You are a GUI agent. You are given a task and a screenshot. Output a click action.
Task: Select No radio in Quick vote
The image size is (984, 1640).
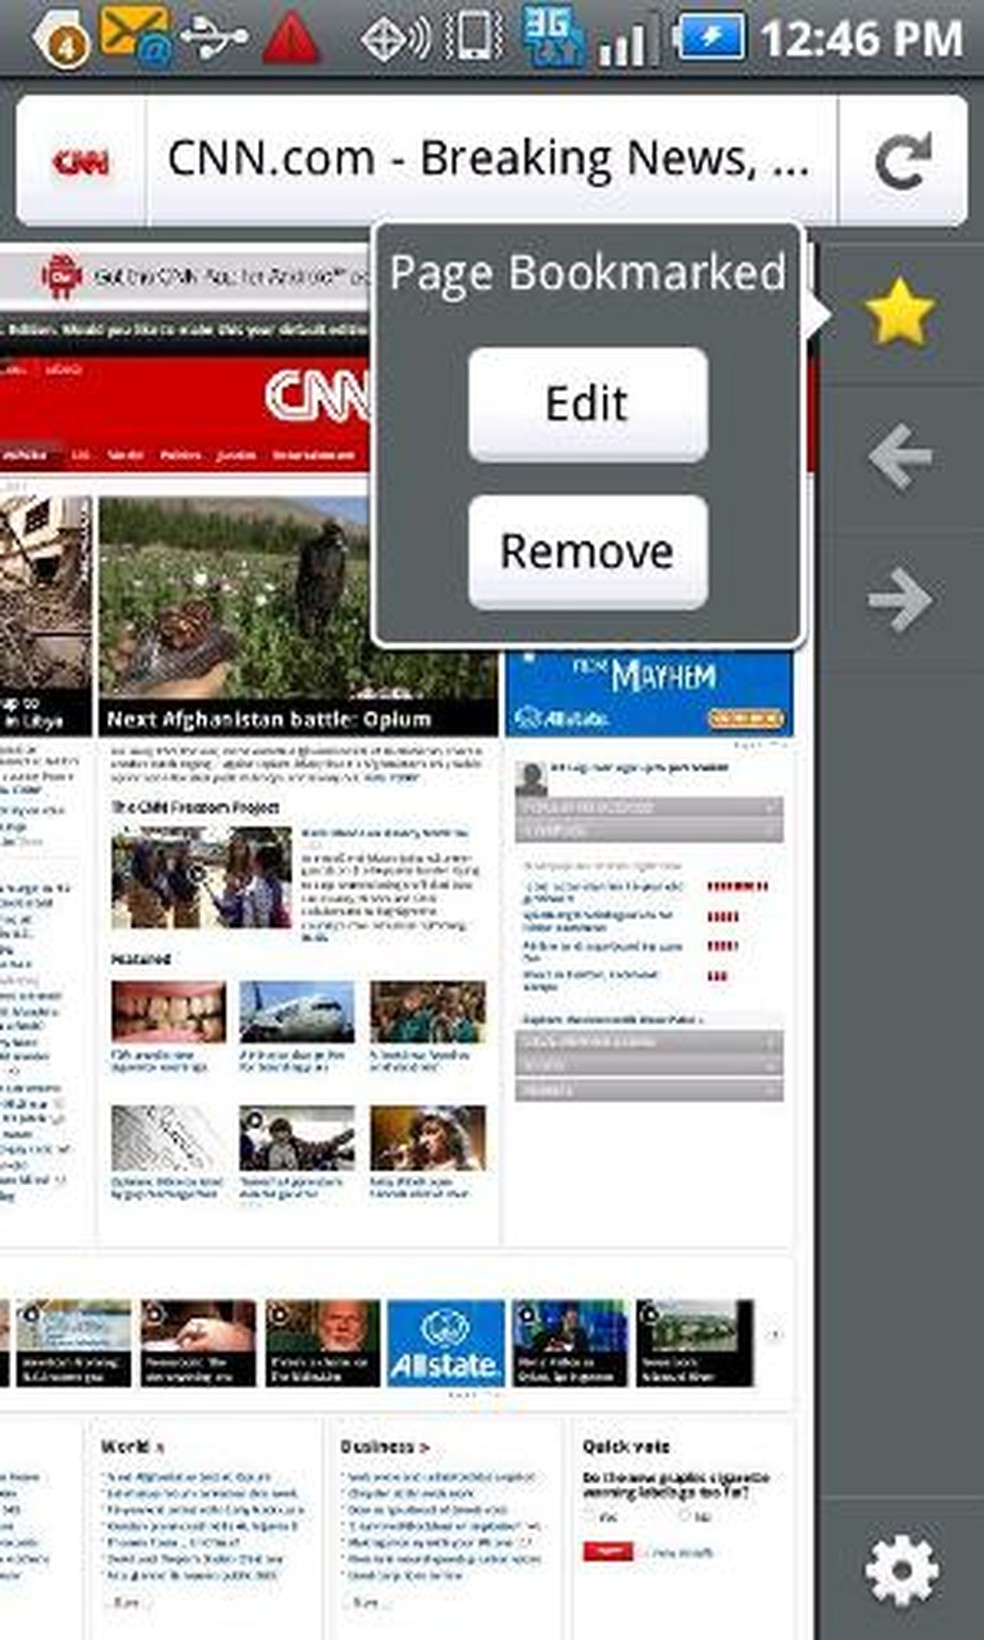click(685, 1517)
